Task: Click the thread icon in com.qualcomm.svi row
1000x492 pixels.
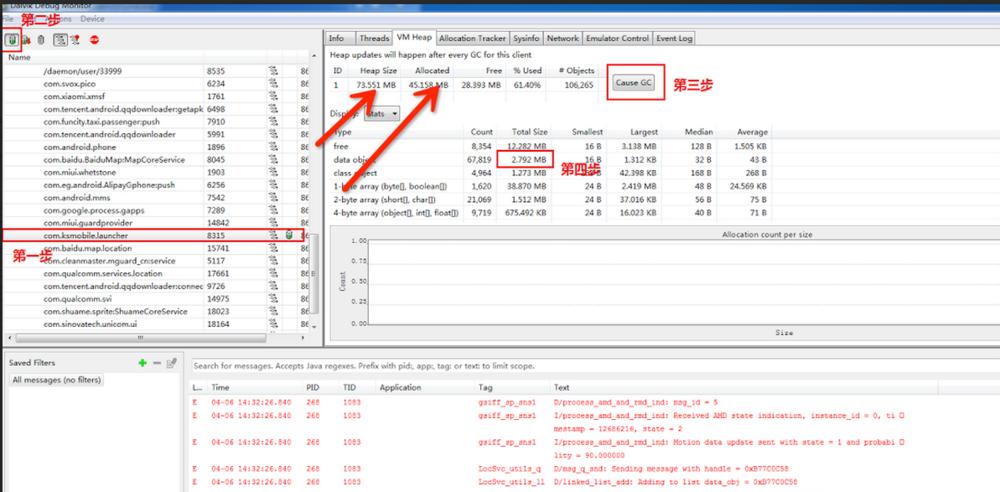Action: pyautogui.click(x=274, y=299)
